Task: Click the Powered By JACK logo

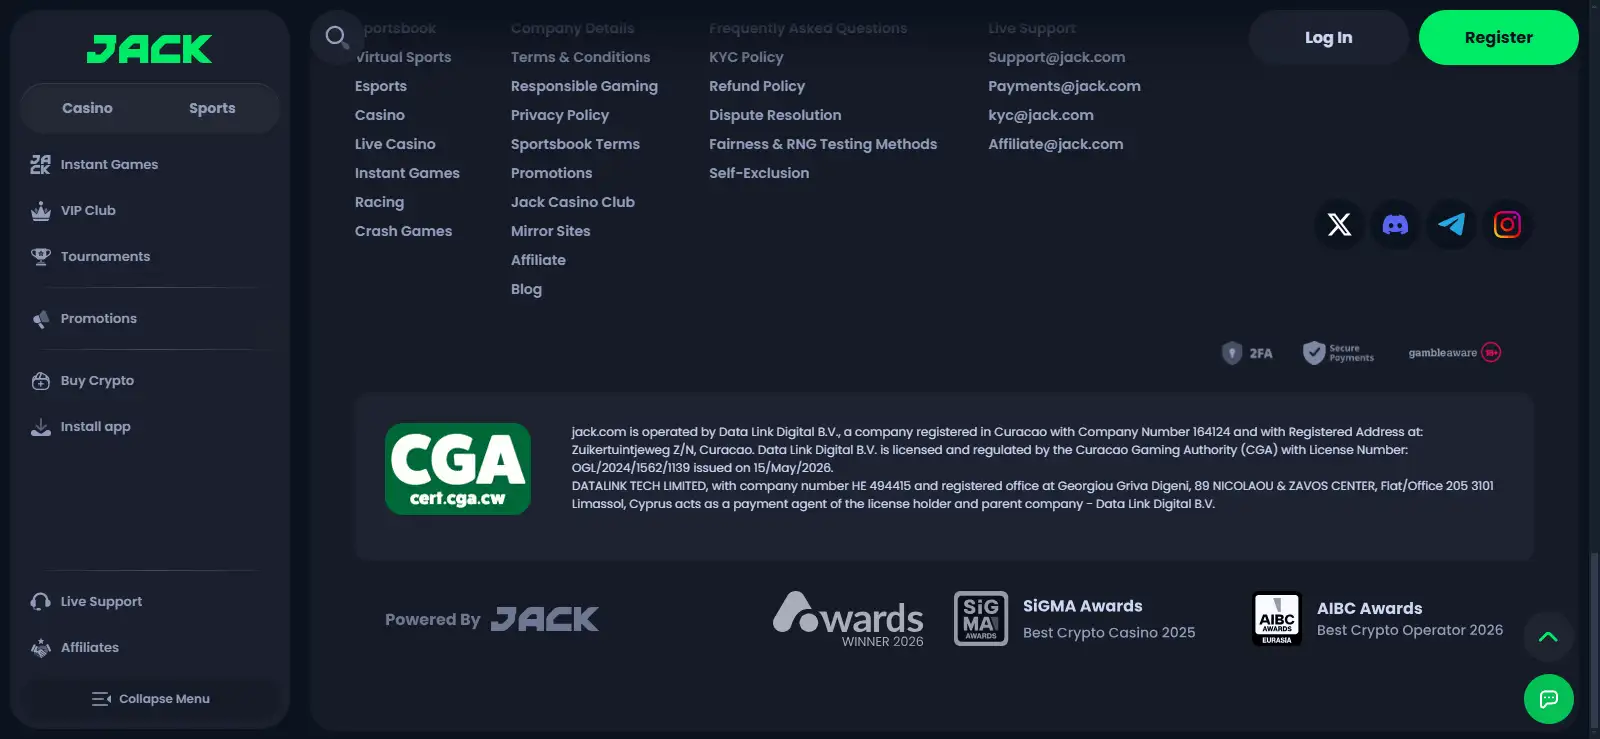Action: tap(544, 619)
